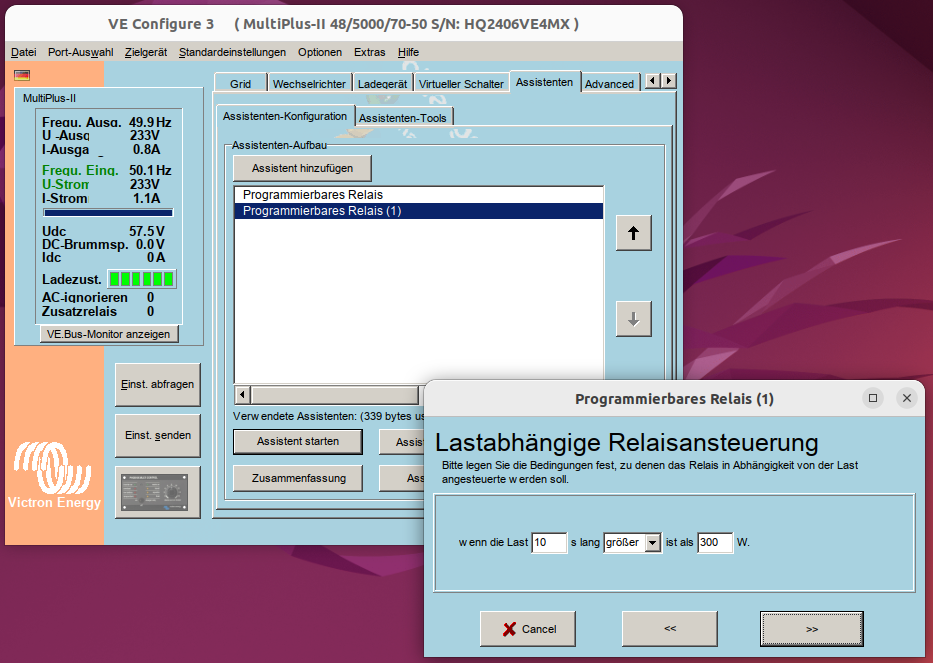
Task: Select Programmierbares Relais (1) list entry
Action: tap(419, 211)
